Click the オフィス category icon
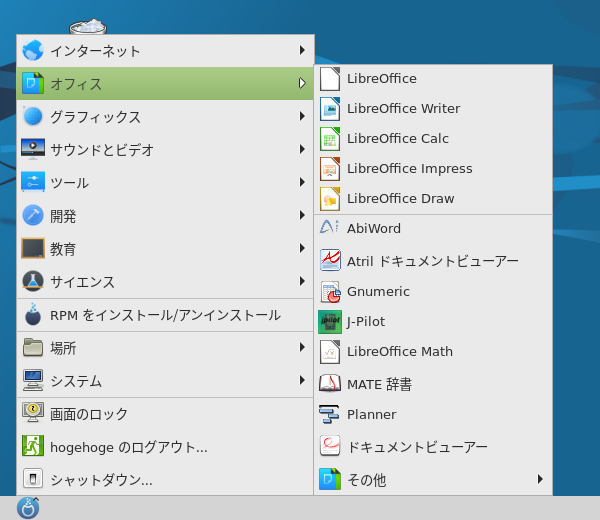The width and height of the screenshot is (600, 520). (x=33, y=83)
